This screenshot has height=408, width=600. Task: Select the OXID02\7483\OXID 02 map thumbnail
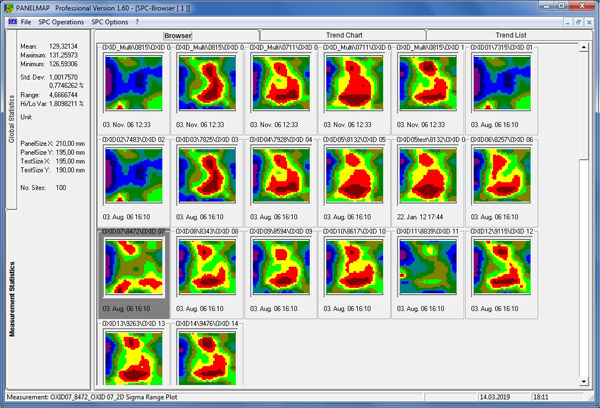click(x=134, y=175)
